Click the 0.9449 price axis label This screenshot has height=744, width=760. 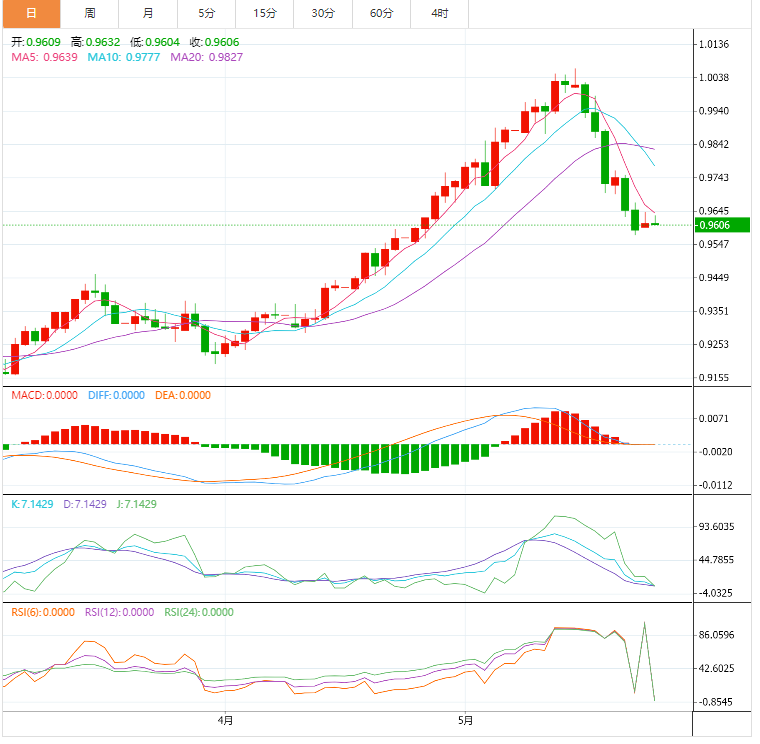pyautogui.click(x=714, y=278)
